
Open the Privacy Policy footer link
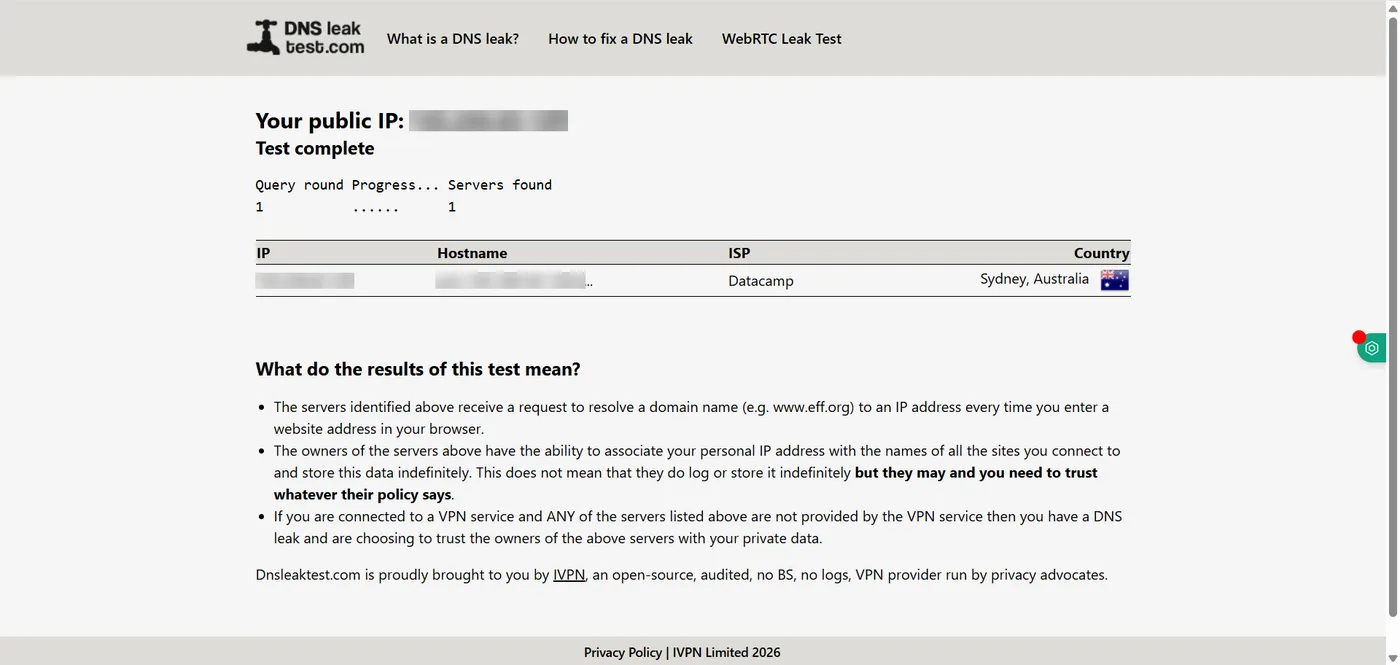click(623, 652)
